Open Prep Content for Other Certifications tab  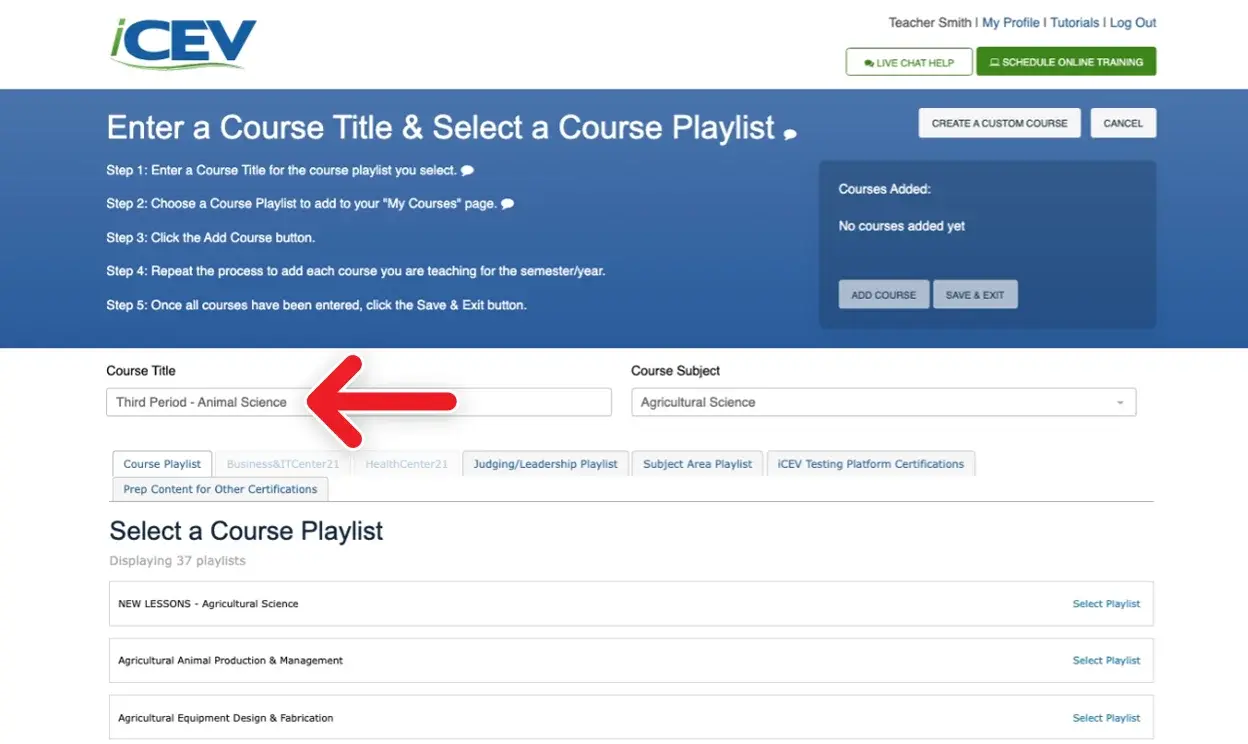click(x=220, y=489)
